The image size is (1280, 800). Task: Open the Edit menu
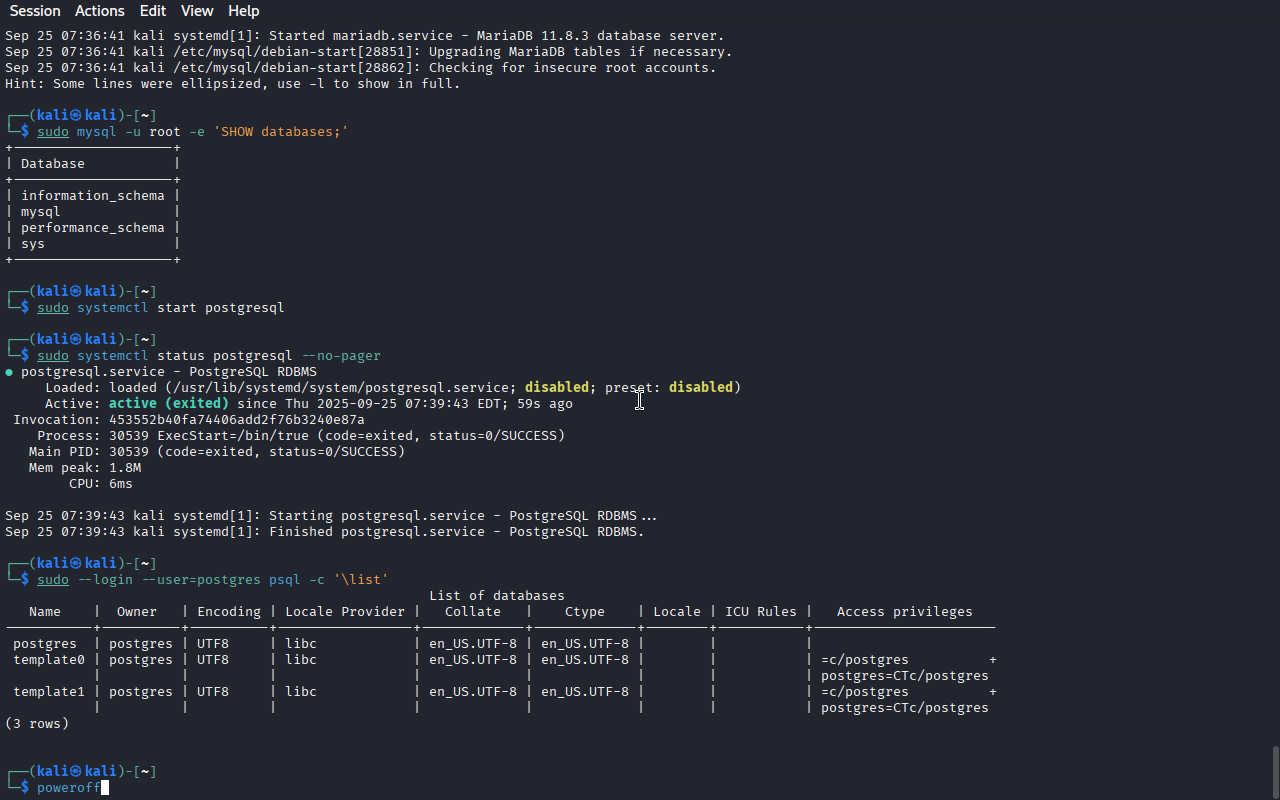[153, 11]
